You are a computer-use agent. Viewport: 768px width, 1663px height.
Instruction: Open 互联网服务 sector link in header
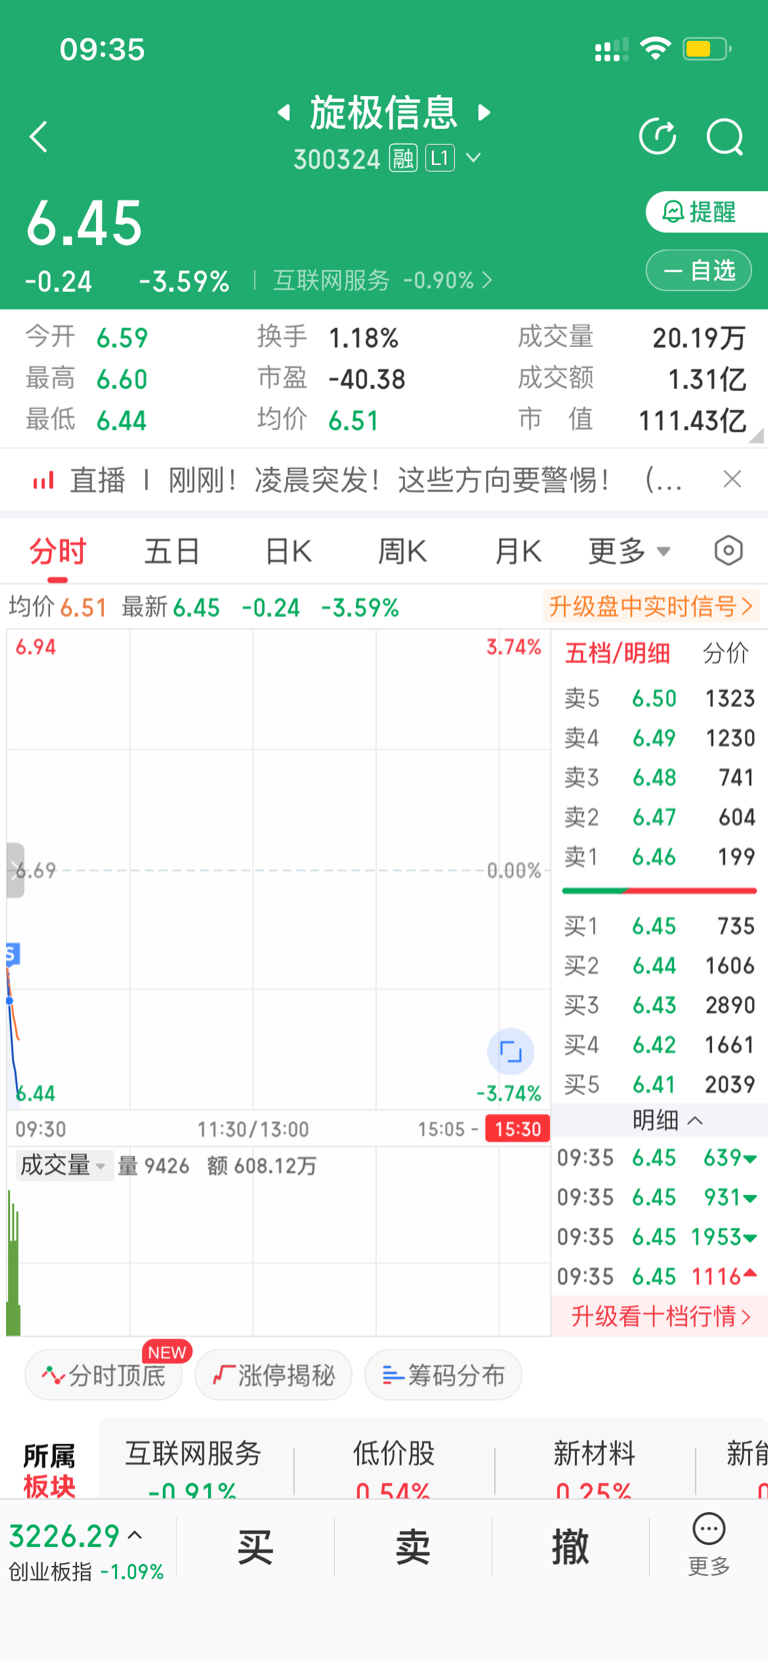pos(383,280)
